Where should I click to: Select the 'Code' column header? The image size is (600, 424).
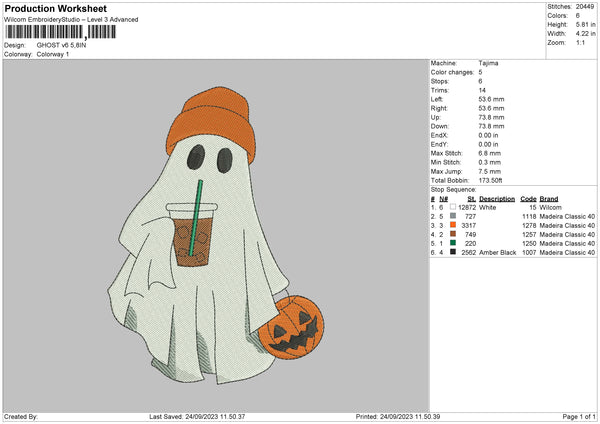point(528,199)
